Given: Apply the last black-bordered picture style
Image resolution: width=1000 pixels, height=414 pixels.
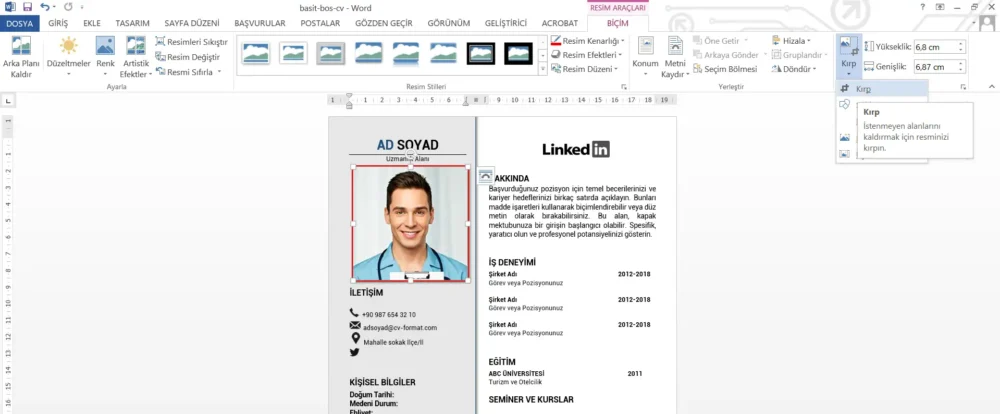Looking at the screenshot, I should (518, 53).
